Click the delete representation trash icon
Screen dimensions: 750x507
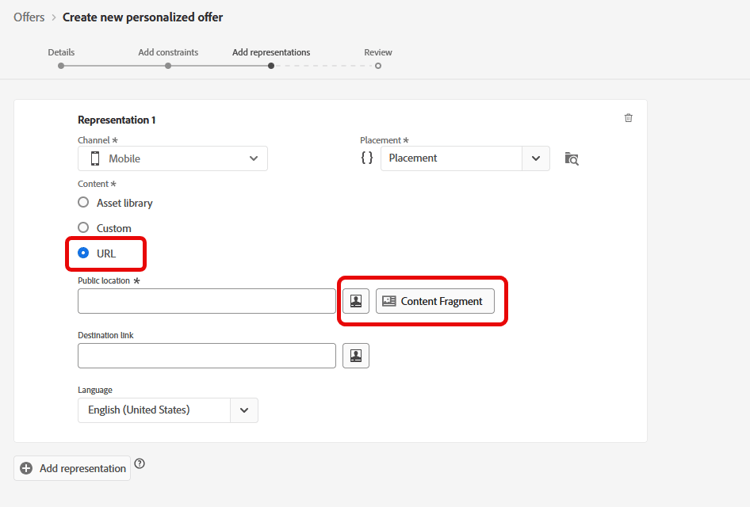point(628,118)
